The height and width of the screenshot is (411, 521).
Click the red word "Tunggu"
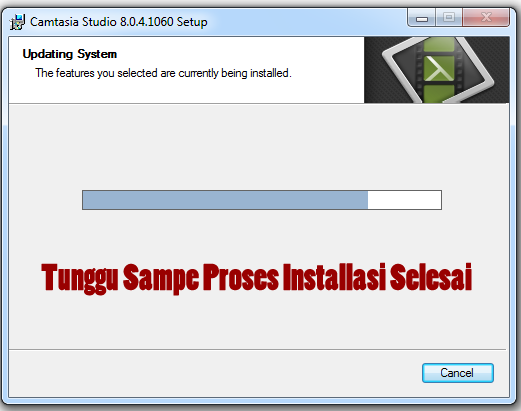point(80,278)
